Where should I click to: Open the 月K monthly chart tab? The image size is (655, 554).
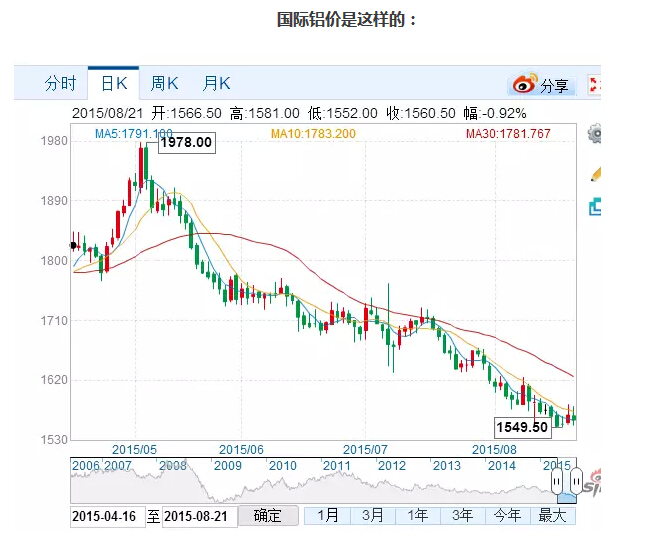pos(216,83)
